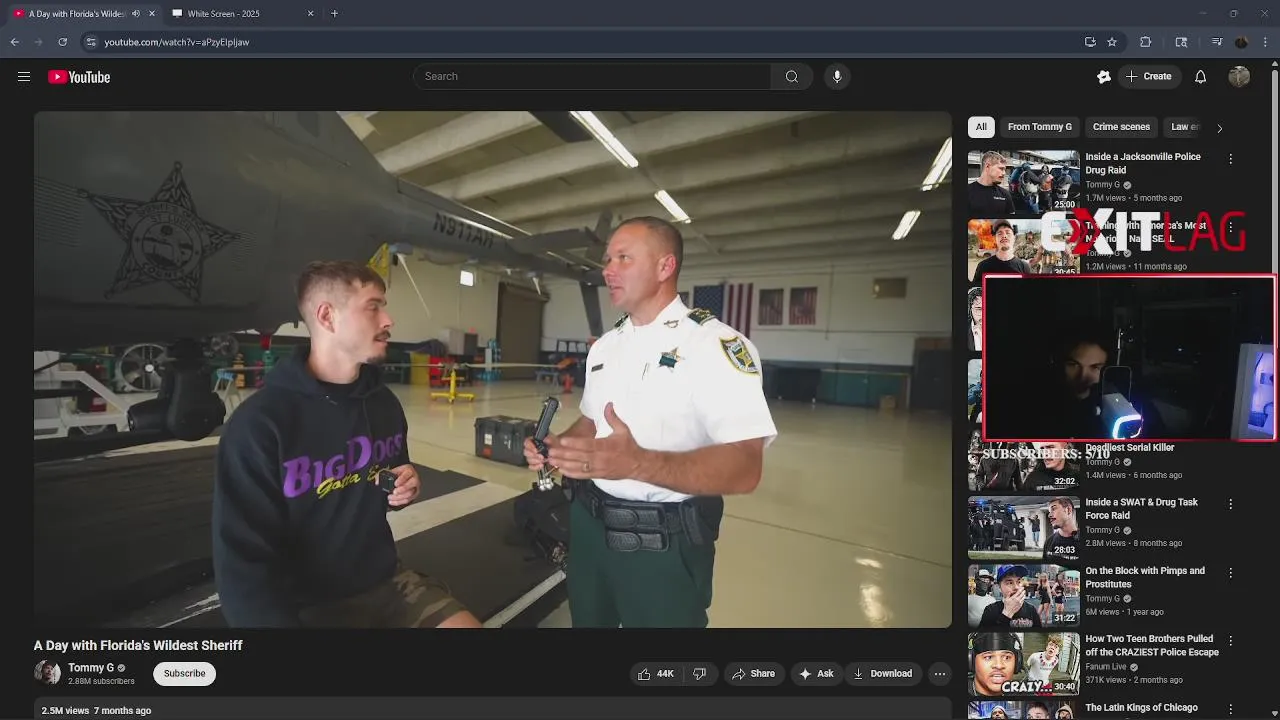Image resolution: width=1280 pixels, height=720 pixels.
Task: Click the sparkle icon left of Create
Action: (1104, 77)
